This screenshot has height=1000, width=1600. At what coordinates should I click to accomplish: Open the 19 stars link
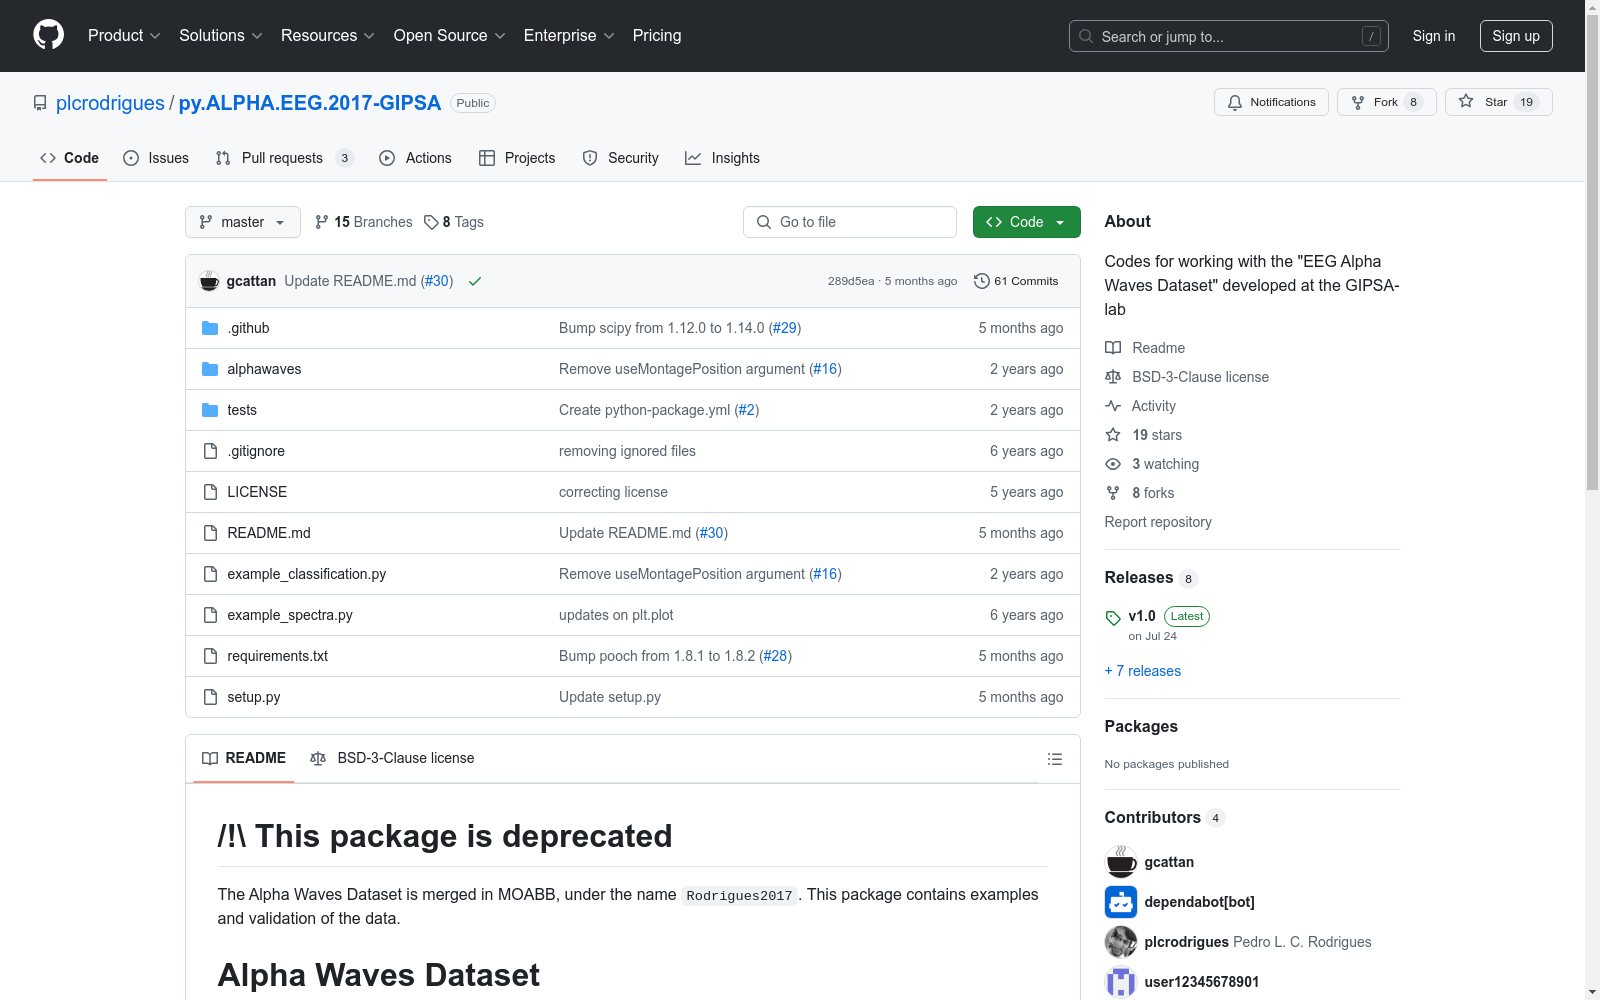1157,435
